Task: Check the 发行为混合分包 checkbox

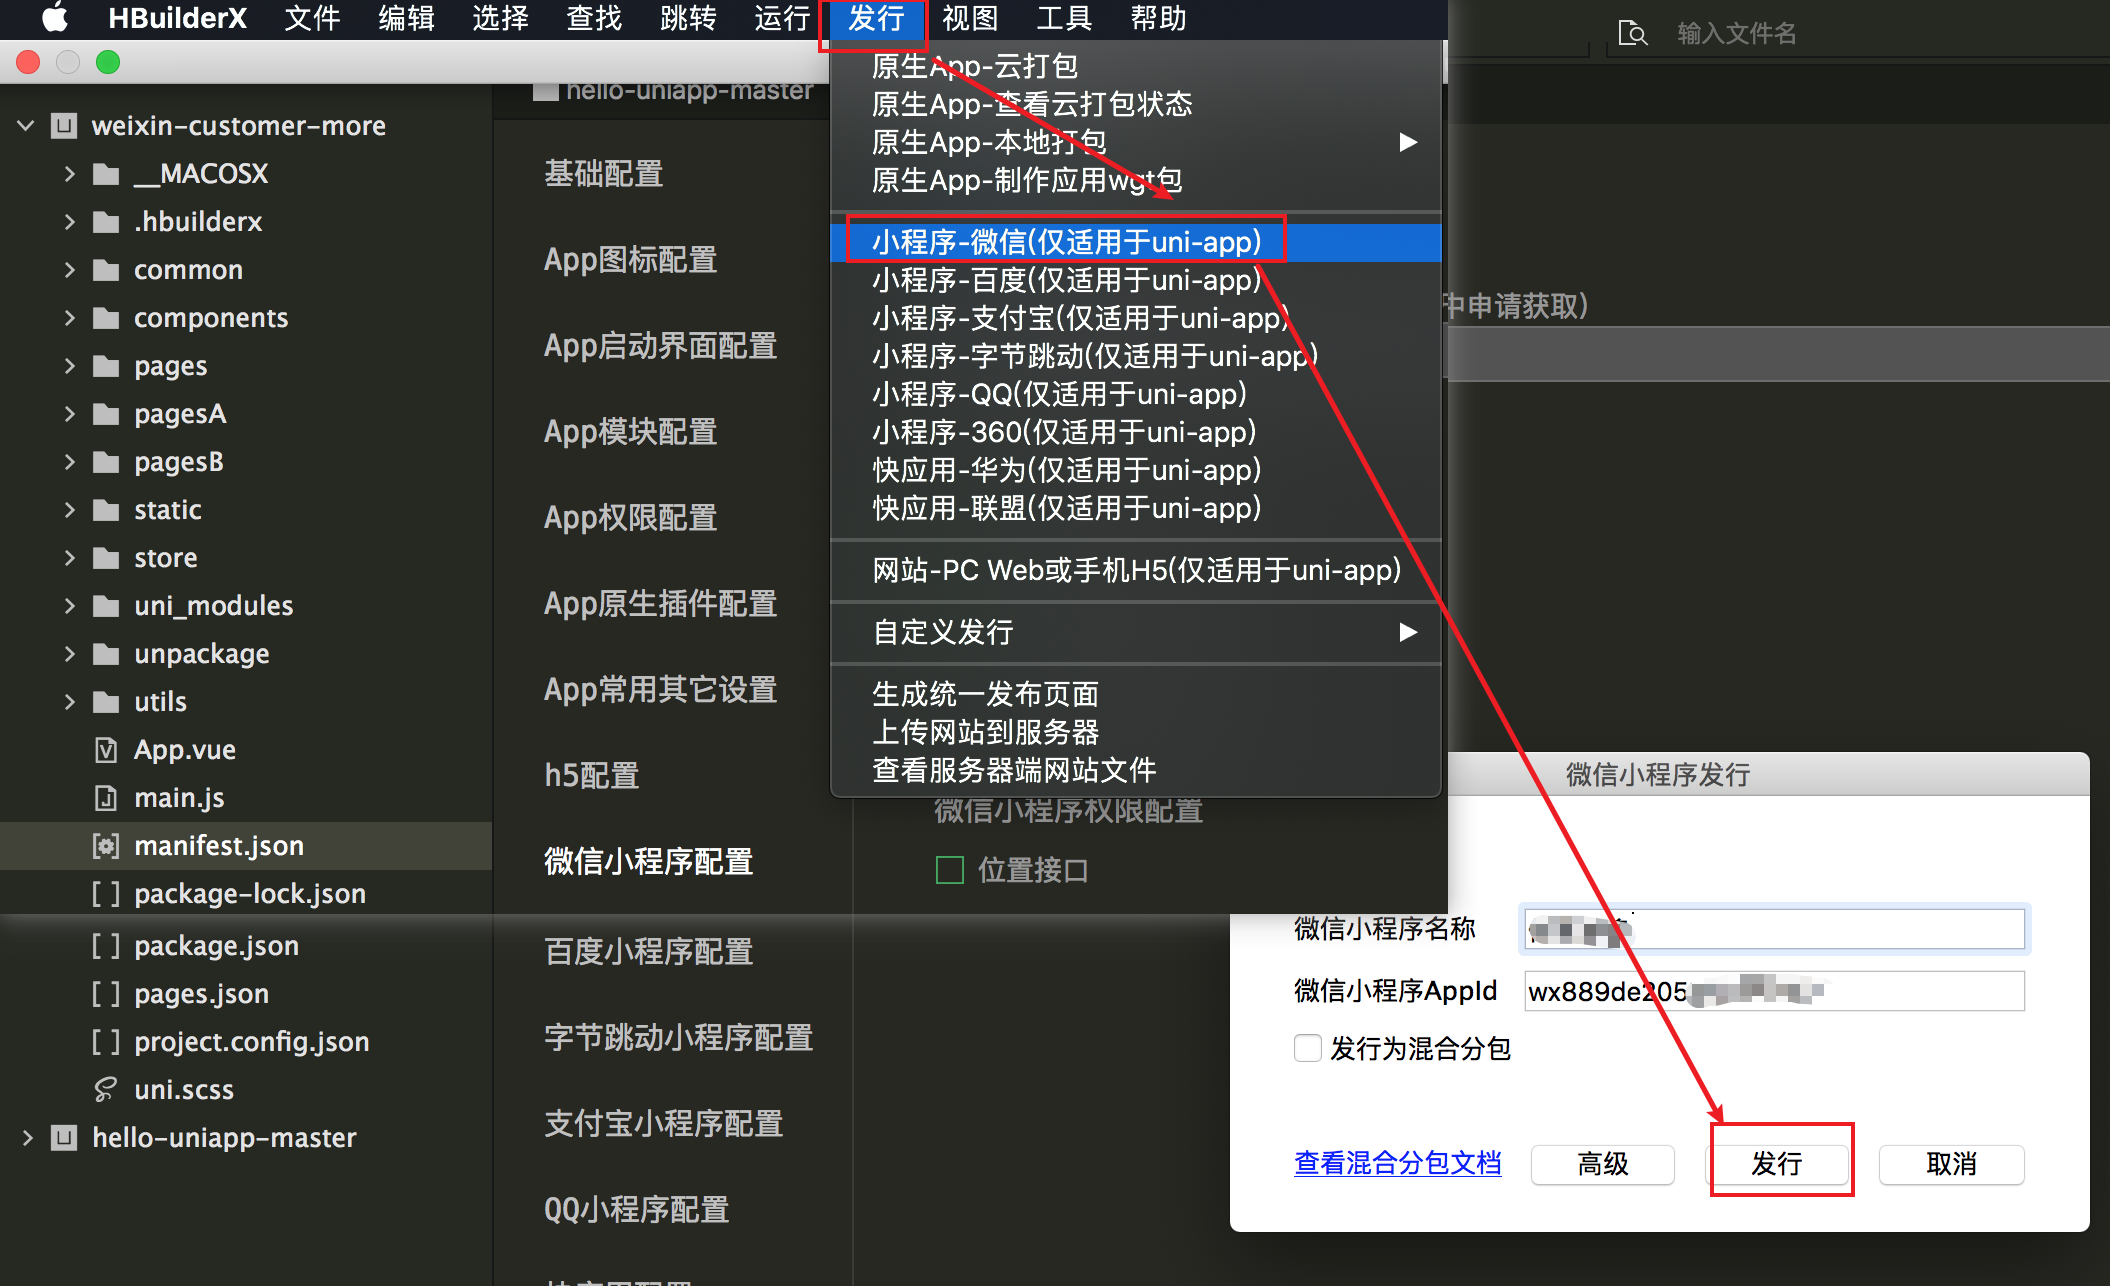Action: click(1307, 1048)
